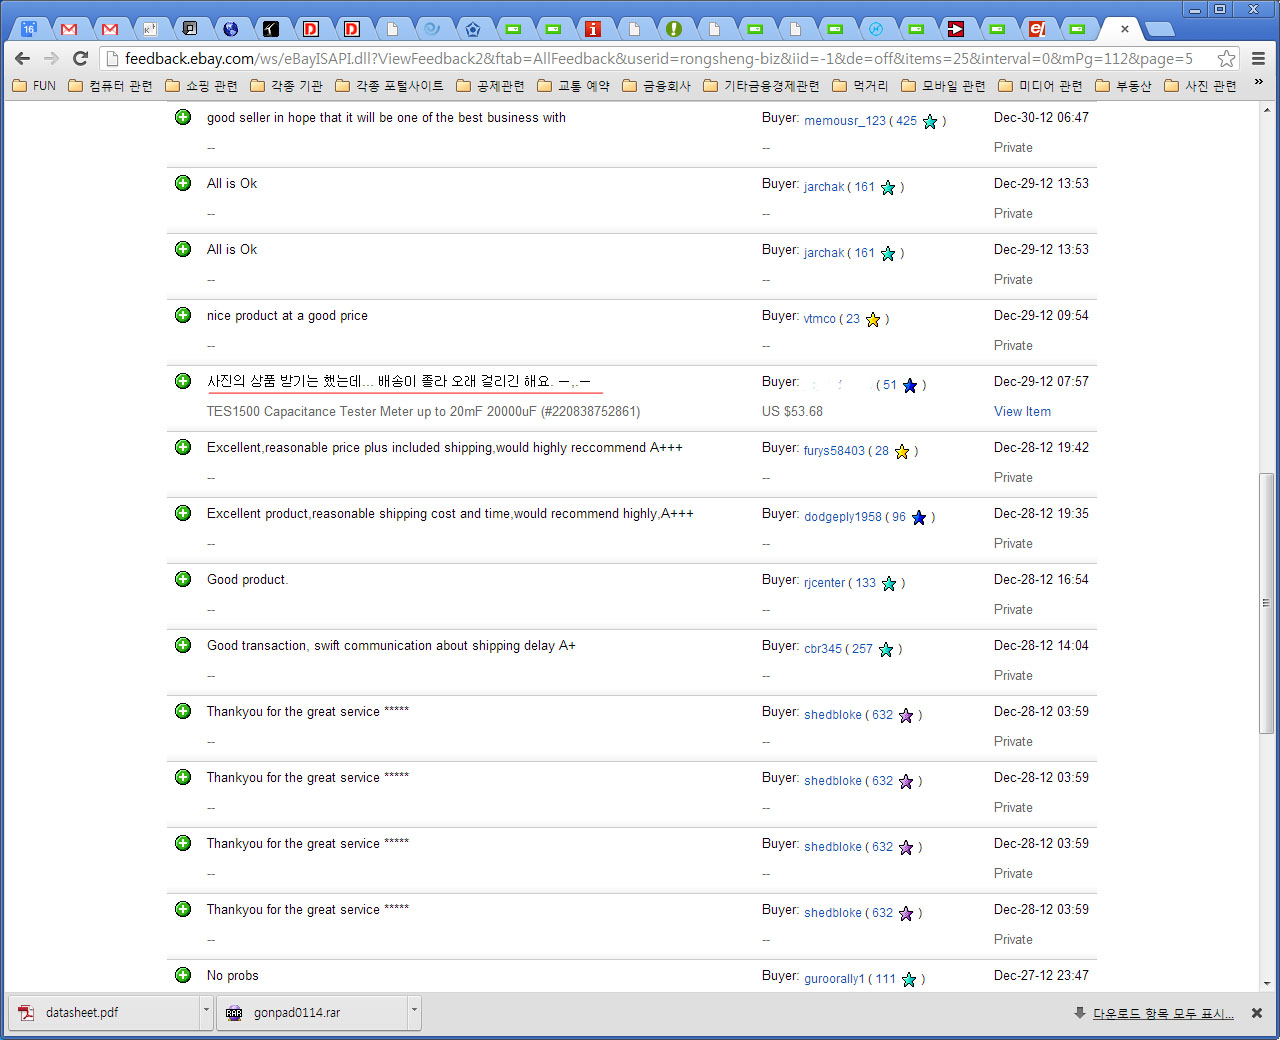Close the downloads bar

coord(1257,1013)
